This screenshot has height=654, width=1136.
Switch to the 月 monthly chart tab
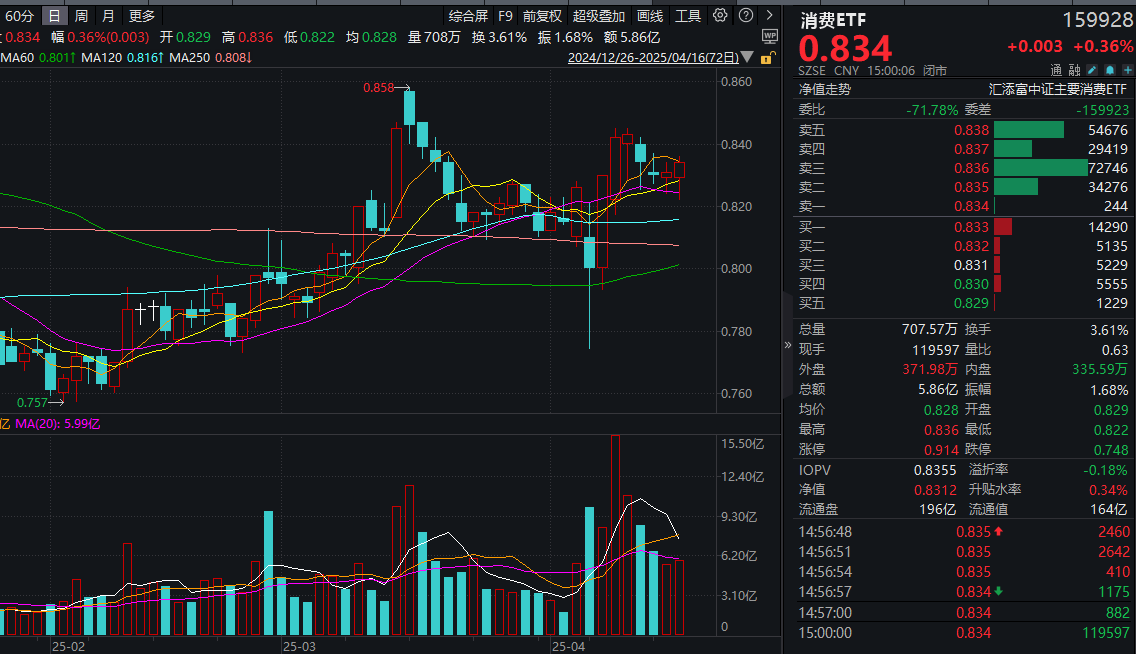click(x=107, y=16)
